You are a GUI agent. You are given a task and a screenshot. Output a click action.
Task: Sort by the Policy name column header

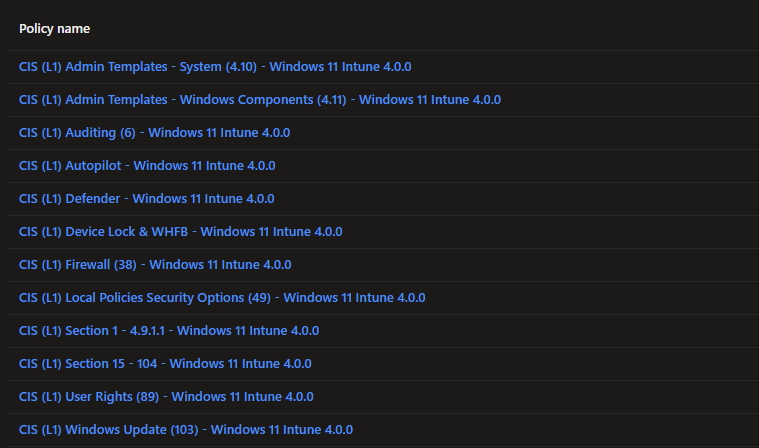pos(54,29)
